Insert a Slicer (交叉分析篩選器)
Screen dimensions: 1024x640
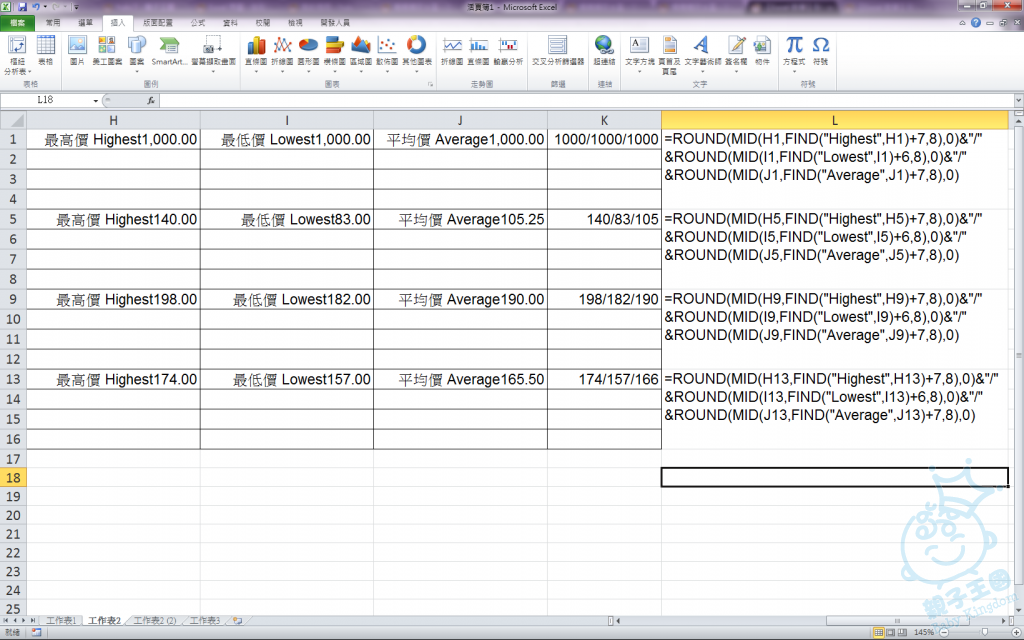[557, 50]
